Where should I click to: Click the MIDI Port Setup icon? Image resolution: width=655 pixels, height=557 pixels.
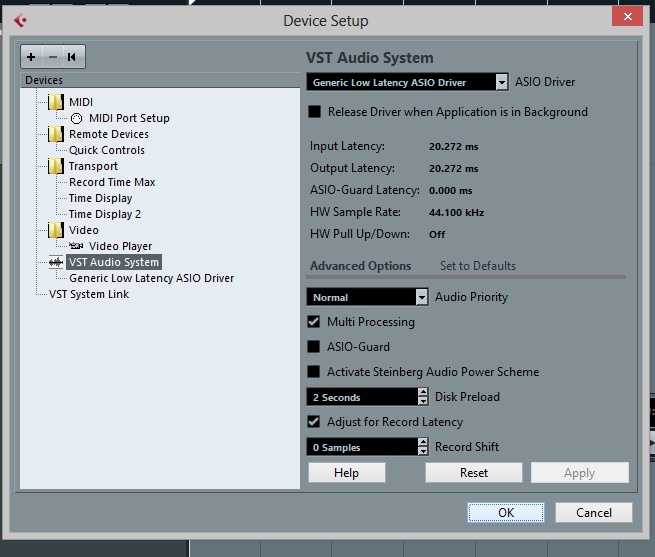tap(76, 118)
